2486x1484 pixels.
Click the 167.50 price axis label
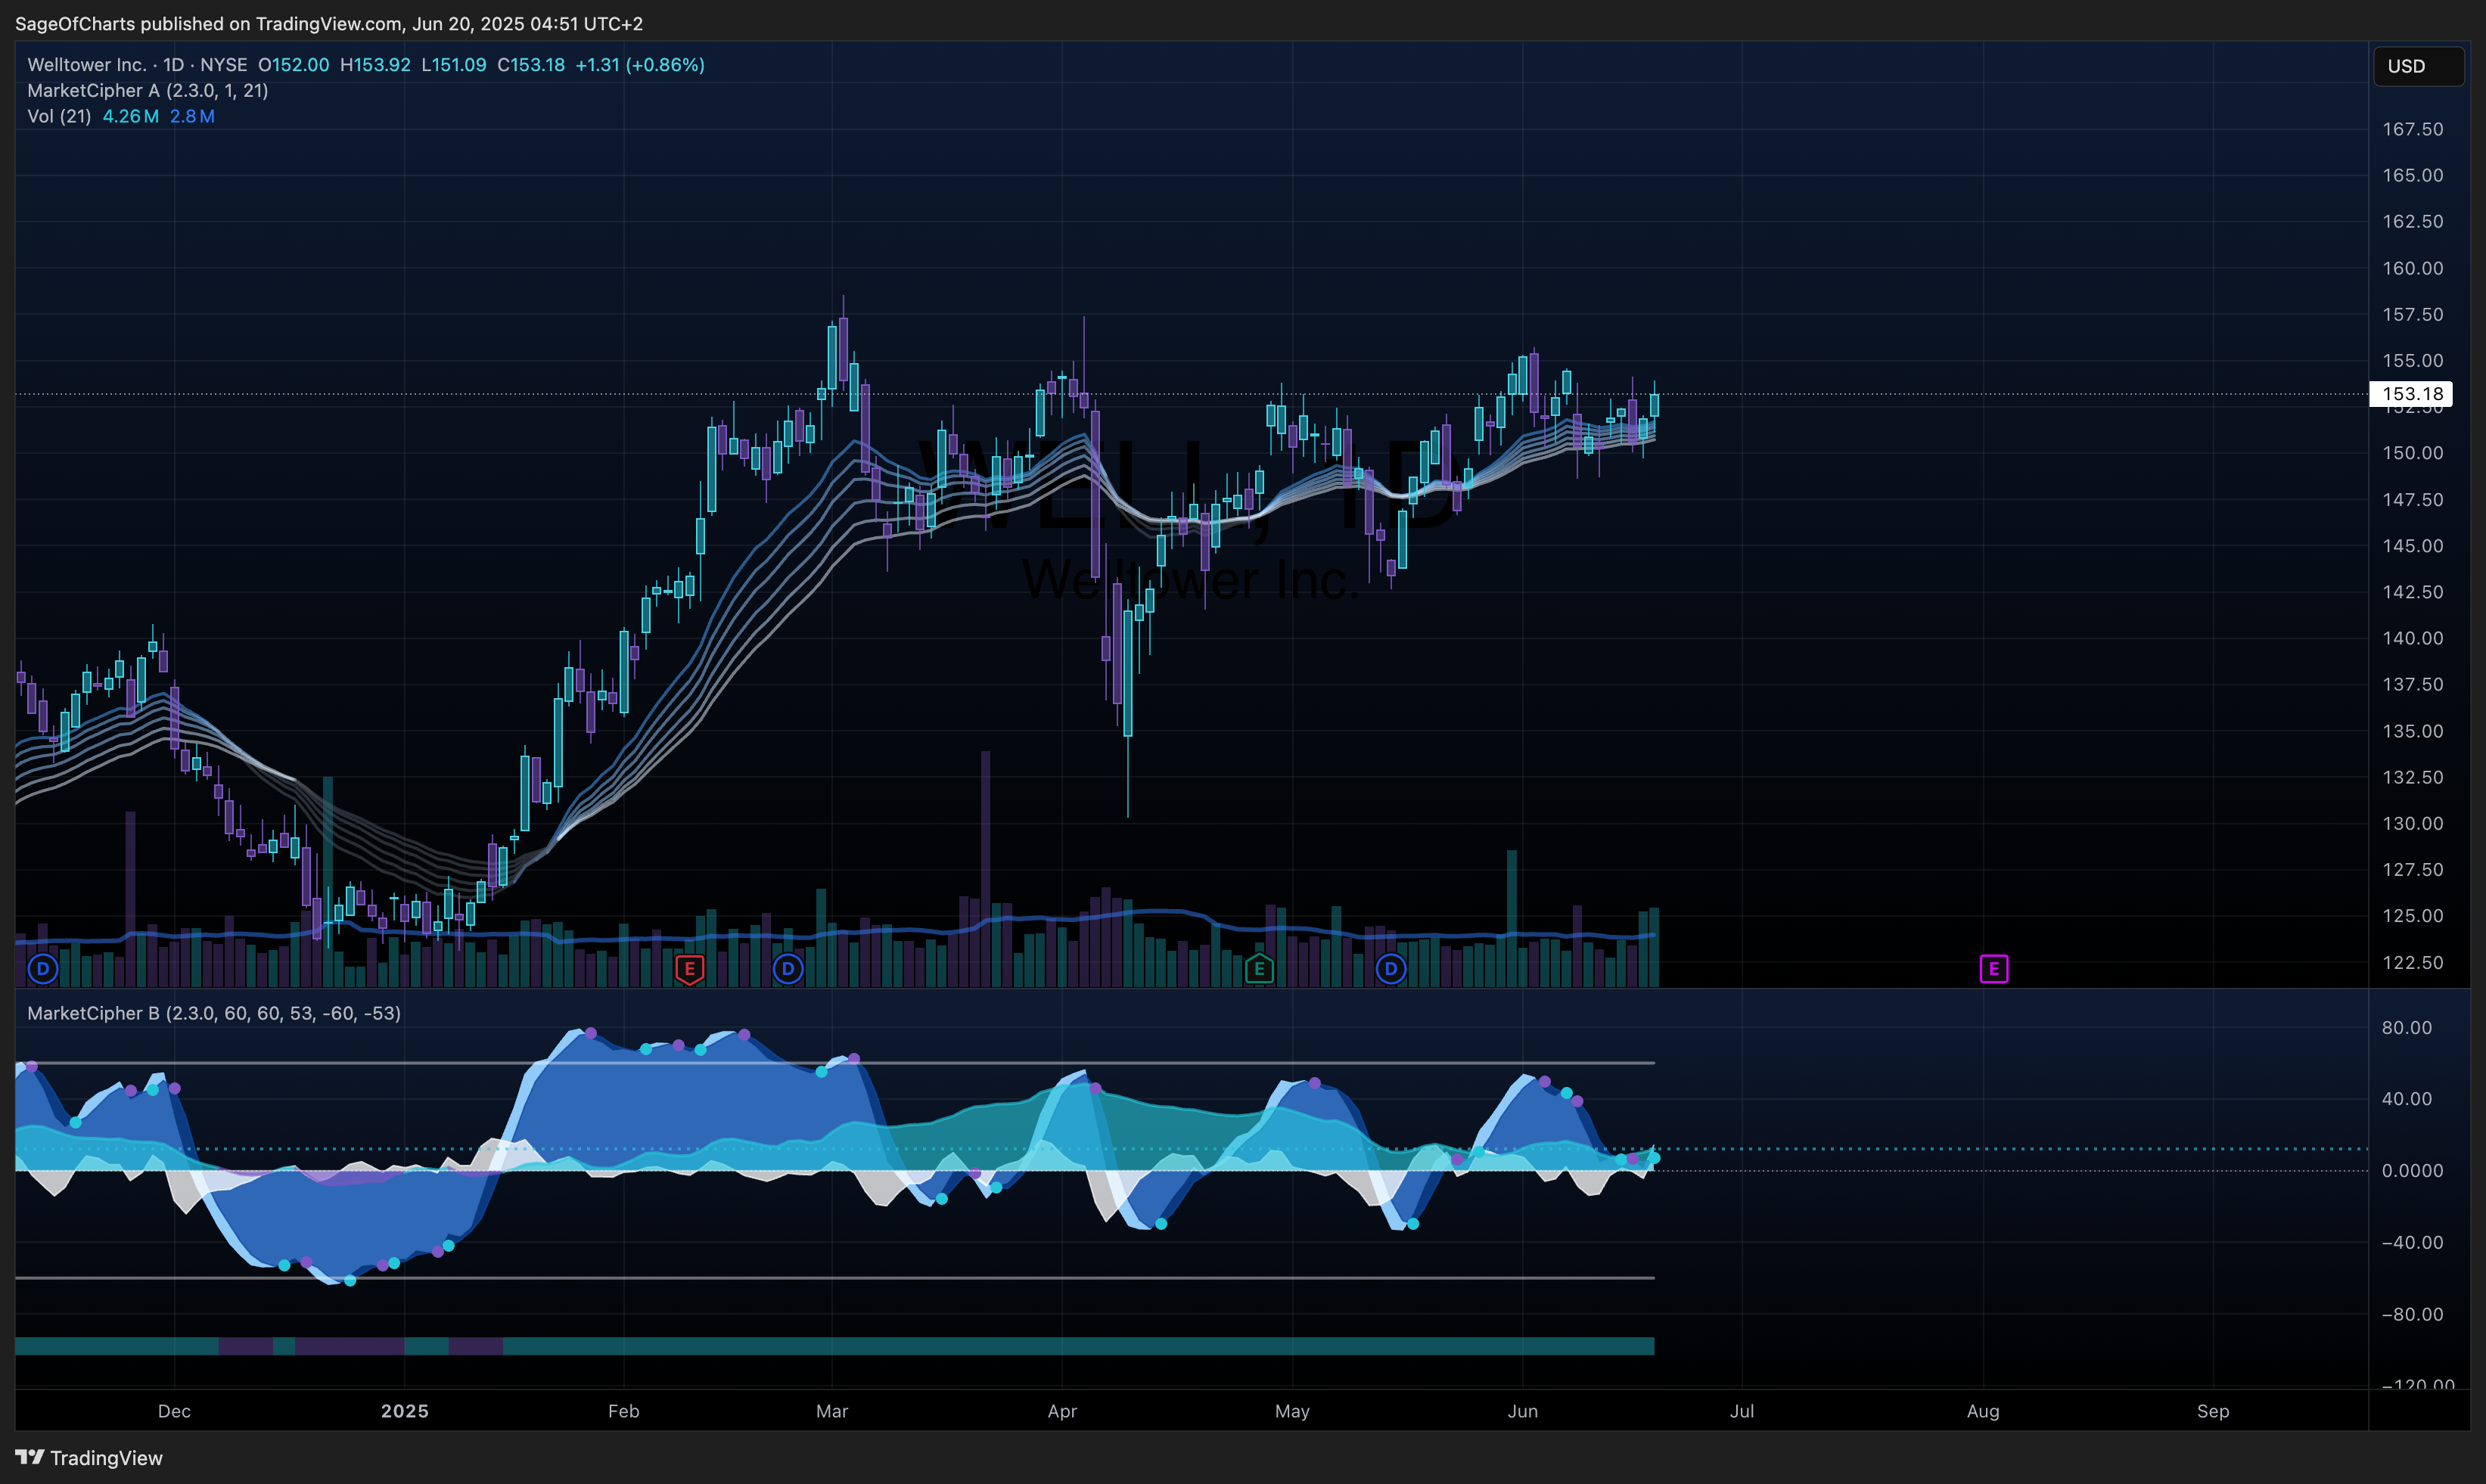(2412, 129)
